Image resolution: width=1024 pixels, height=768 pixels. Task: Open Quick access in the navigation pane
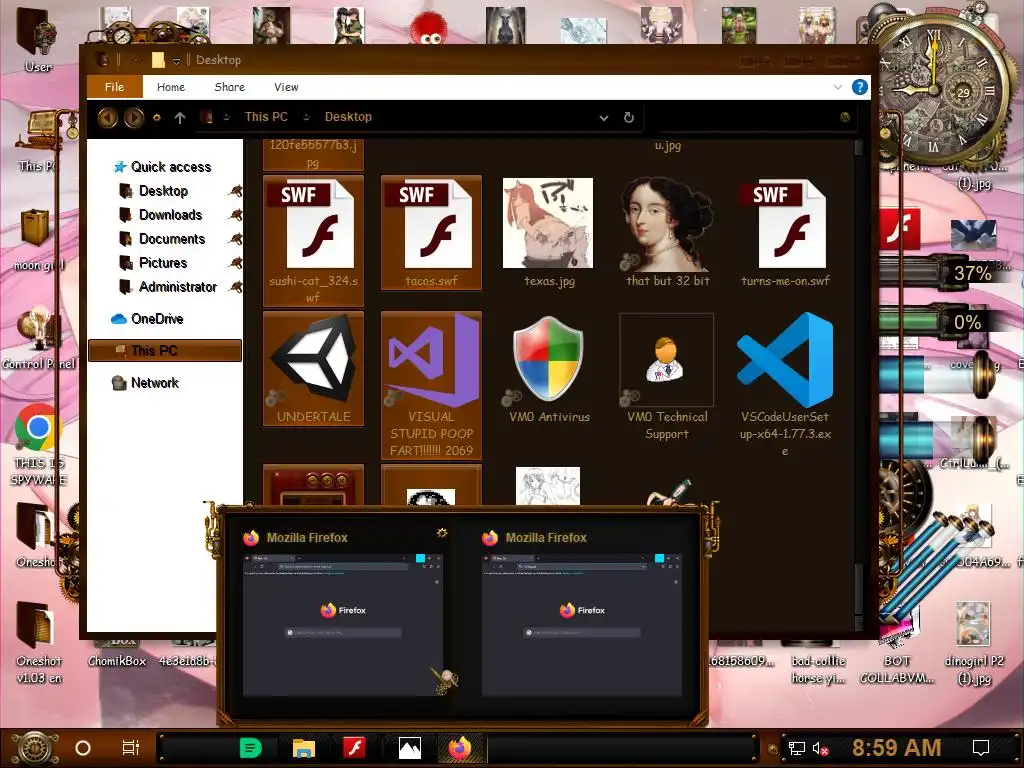170,167
